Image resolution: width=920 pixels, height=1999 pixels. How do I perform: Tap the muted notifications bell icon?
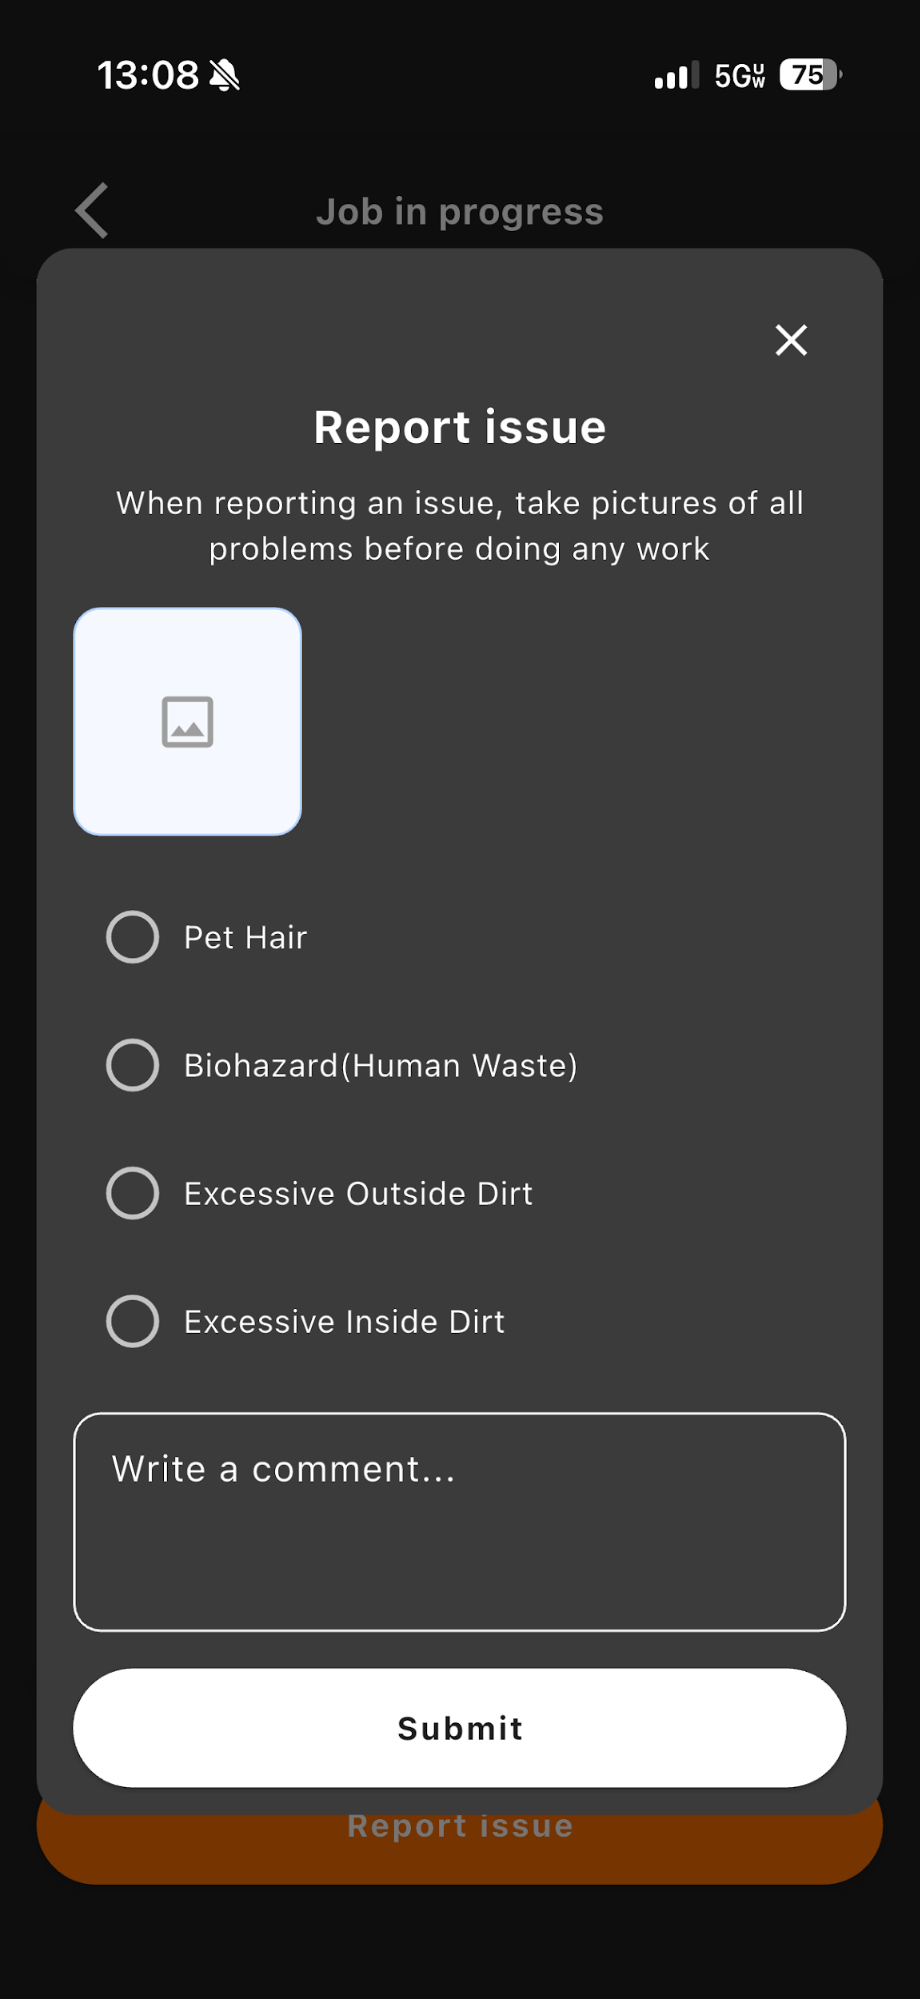pyautogui.click(x=225, y=74)
